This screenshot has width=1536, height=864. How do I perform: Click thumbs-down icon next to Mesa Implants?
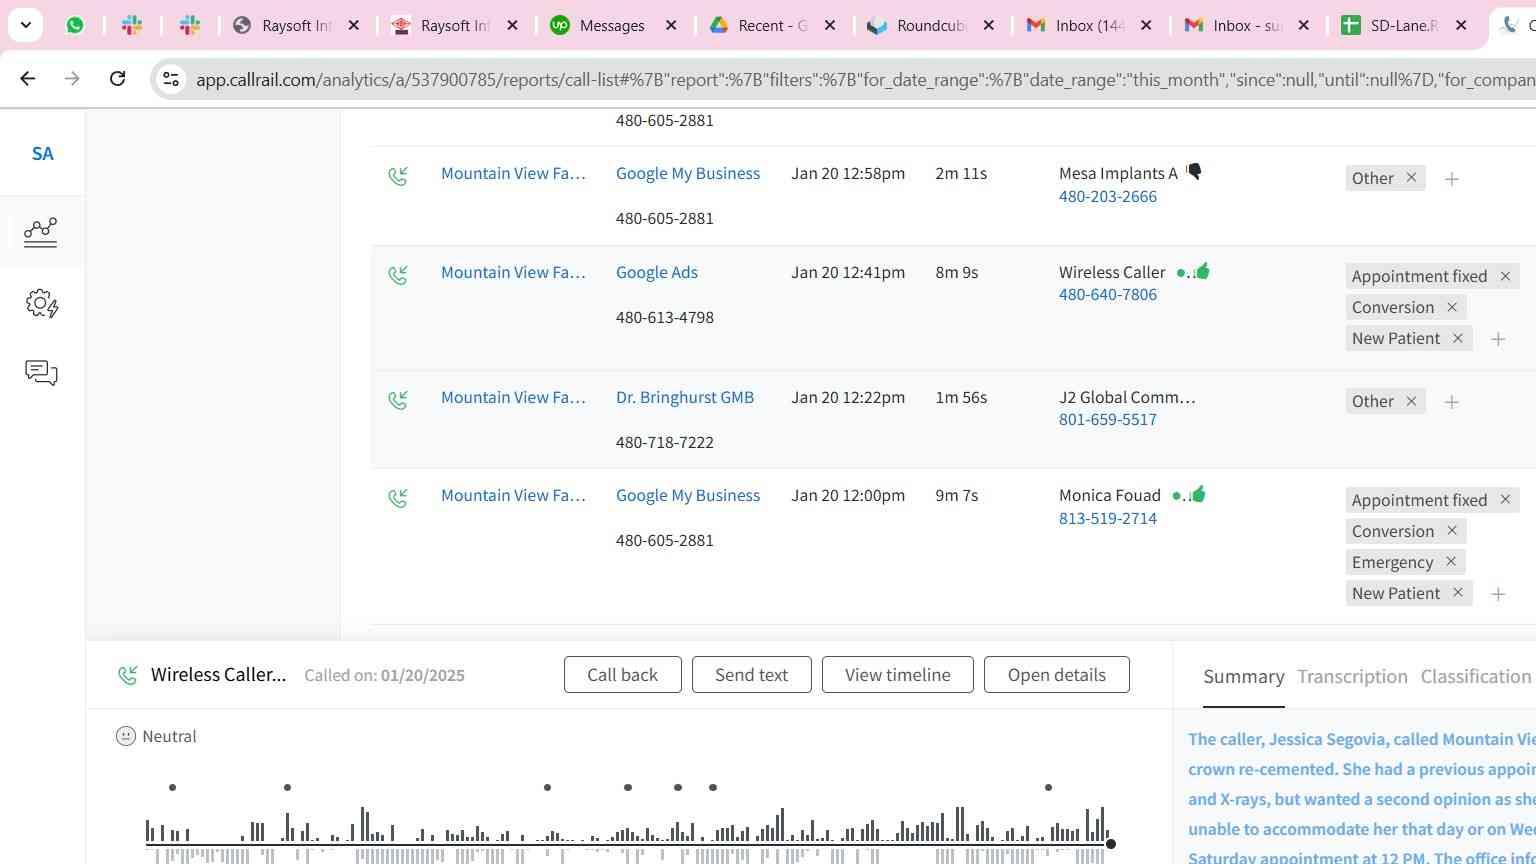click(1194, 172)
